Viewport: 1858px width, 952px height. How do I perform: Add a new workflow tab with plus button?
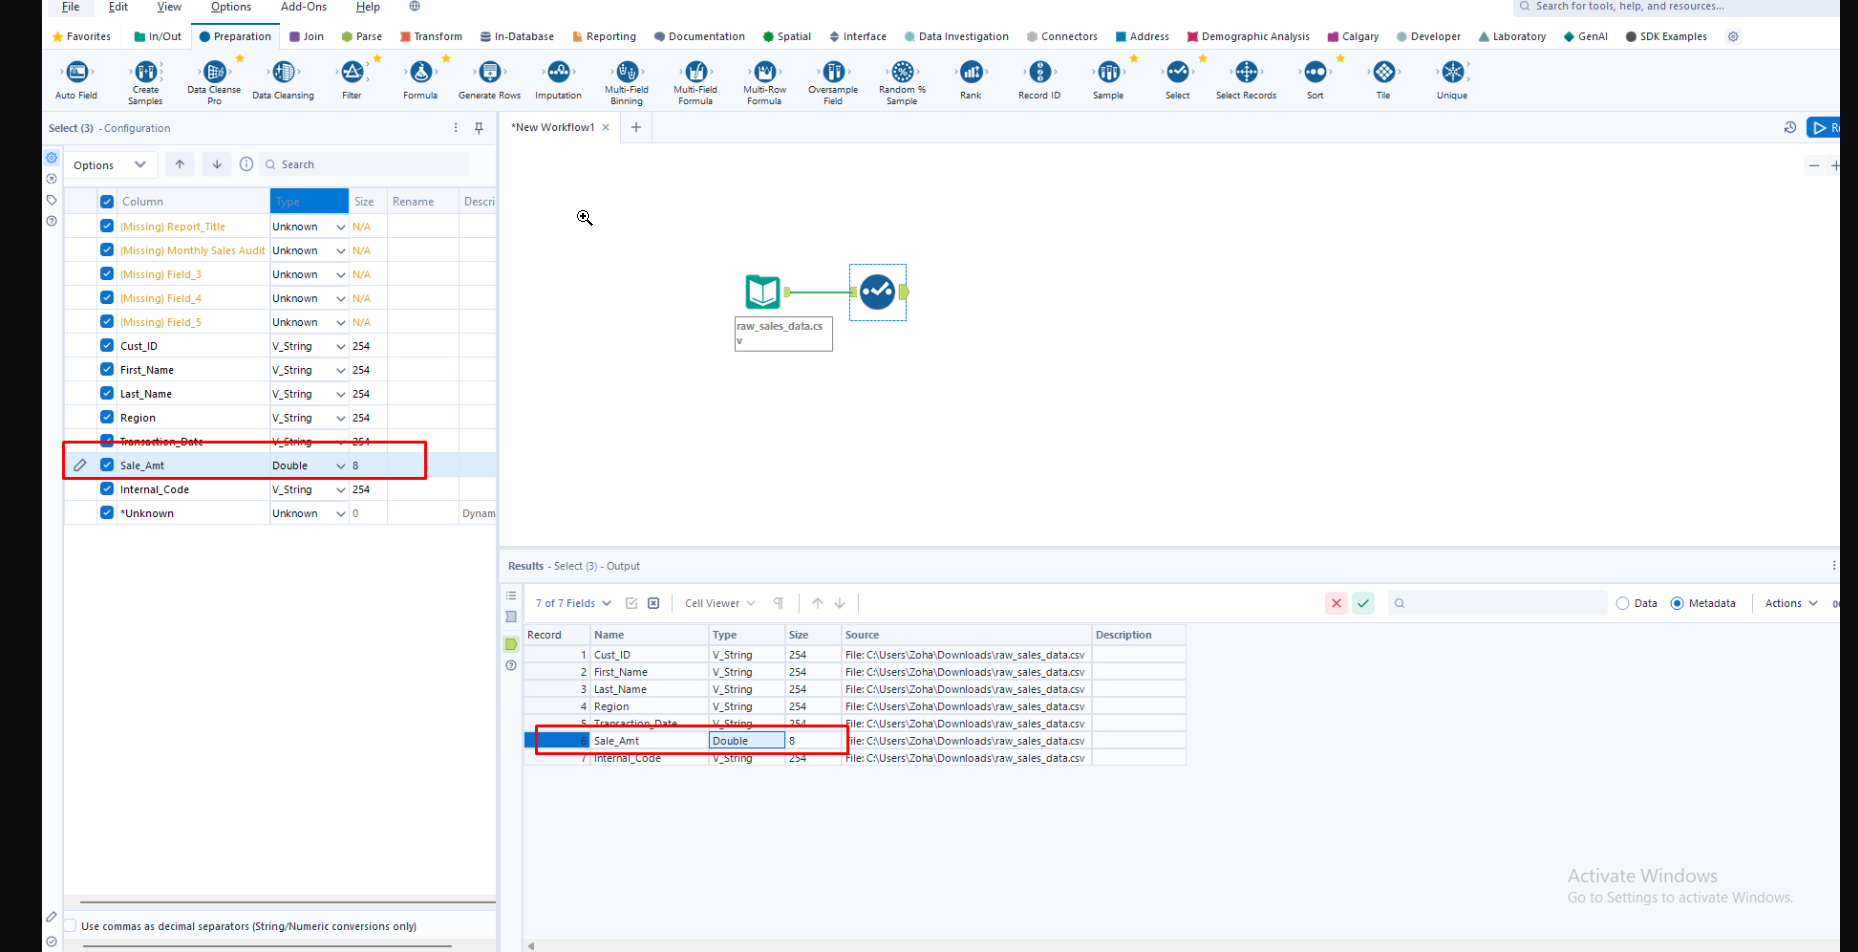pos(636,127)
